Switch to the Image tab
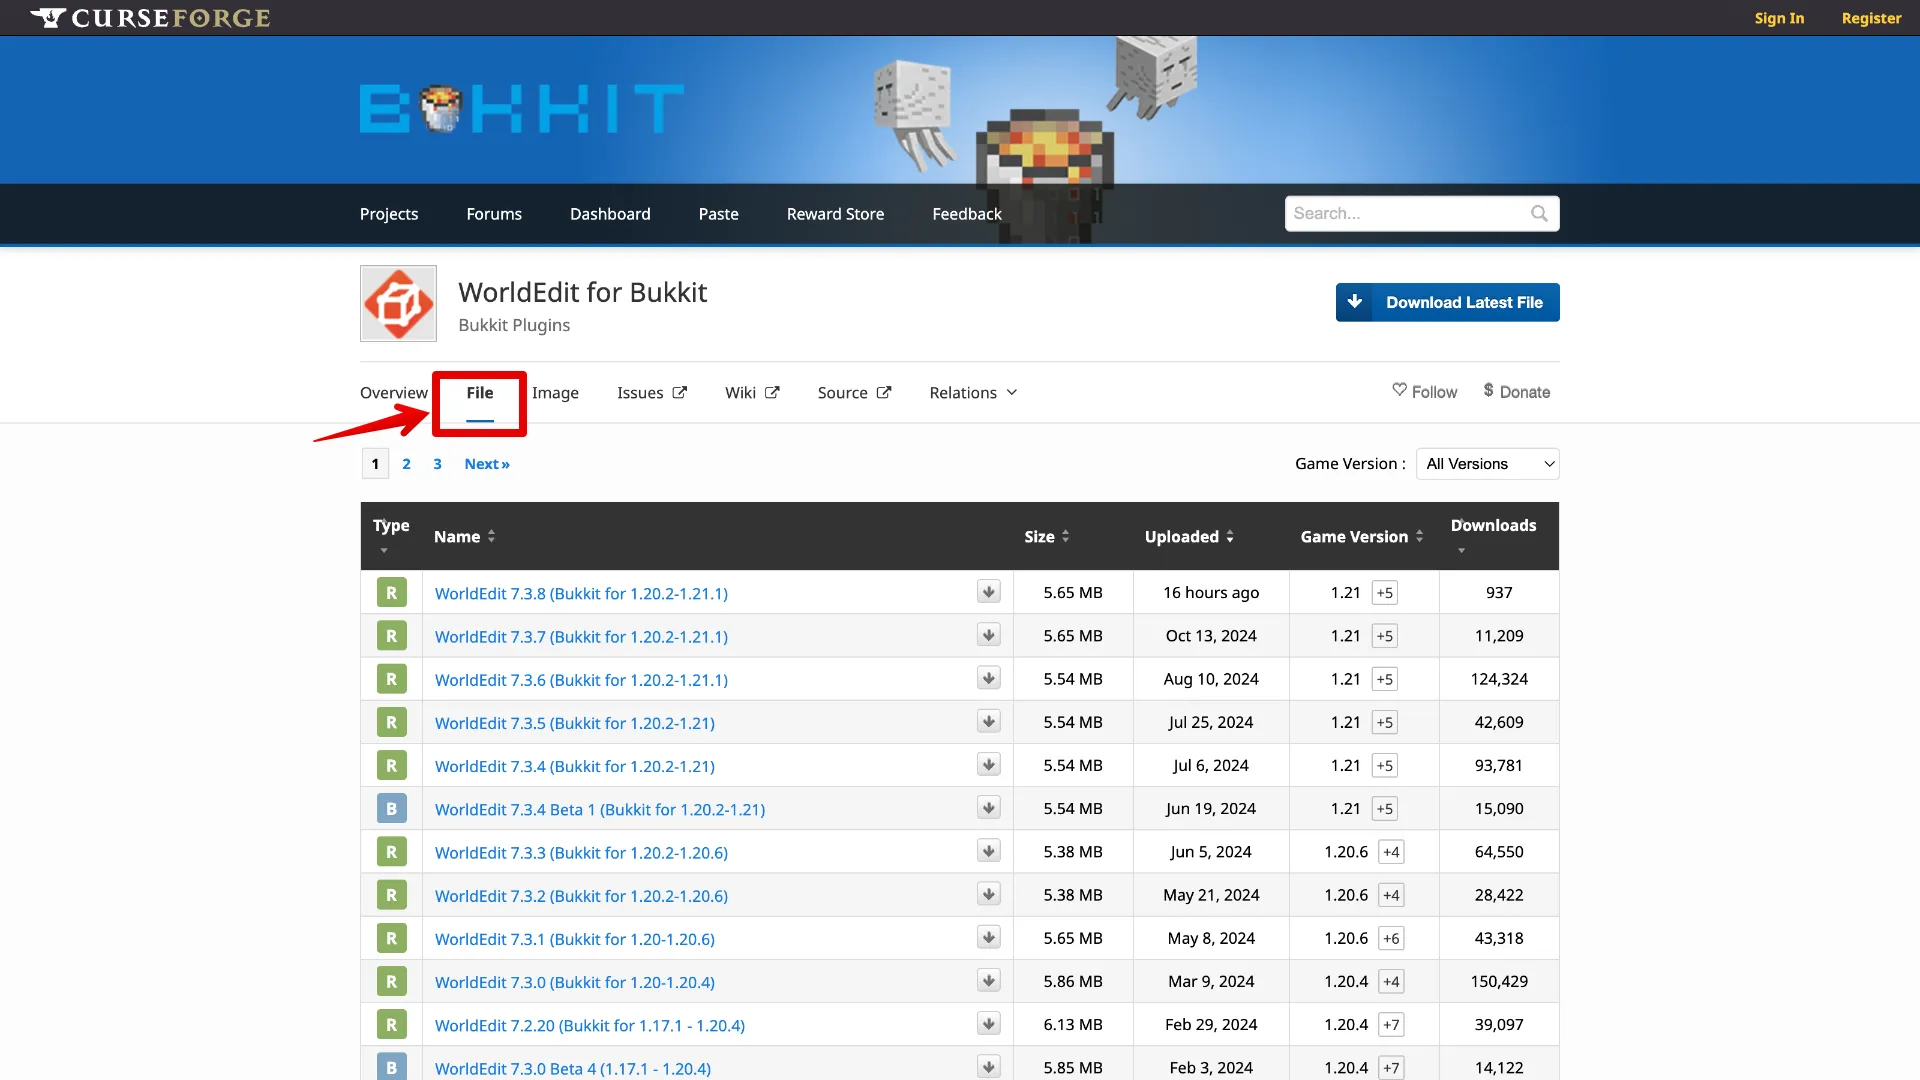 pyautogui.click(x=555, y=393)
